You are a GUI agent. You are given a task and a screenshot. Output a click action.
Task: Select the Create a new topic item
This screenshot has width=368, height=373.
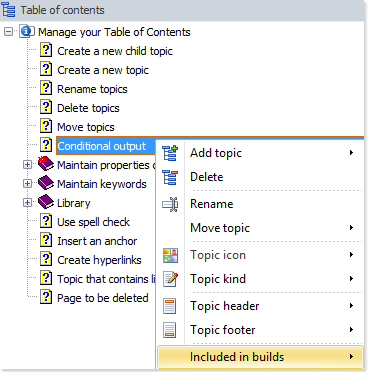103,70
